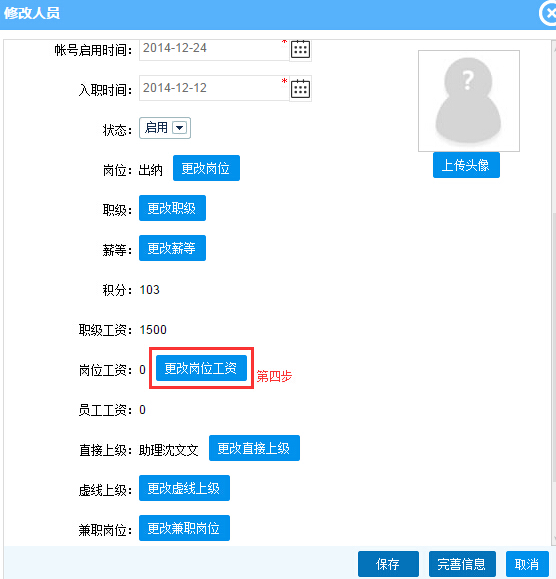Save changes with 保存
Image resolution: width=556 pixels, height=579 pixels.
388,564
